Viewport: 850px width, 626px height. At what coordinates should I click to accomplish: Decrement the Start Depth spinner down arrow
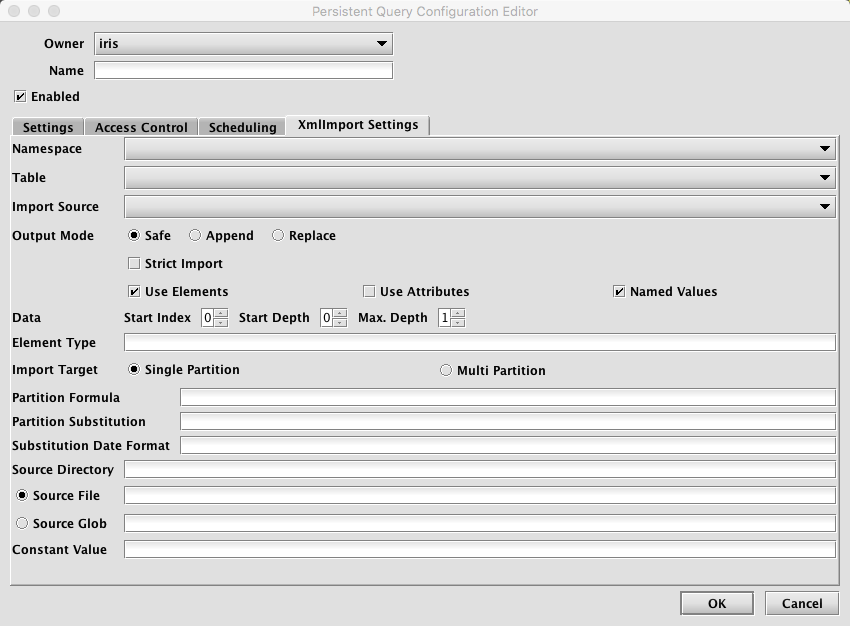coord(340,323)
